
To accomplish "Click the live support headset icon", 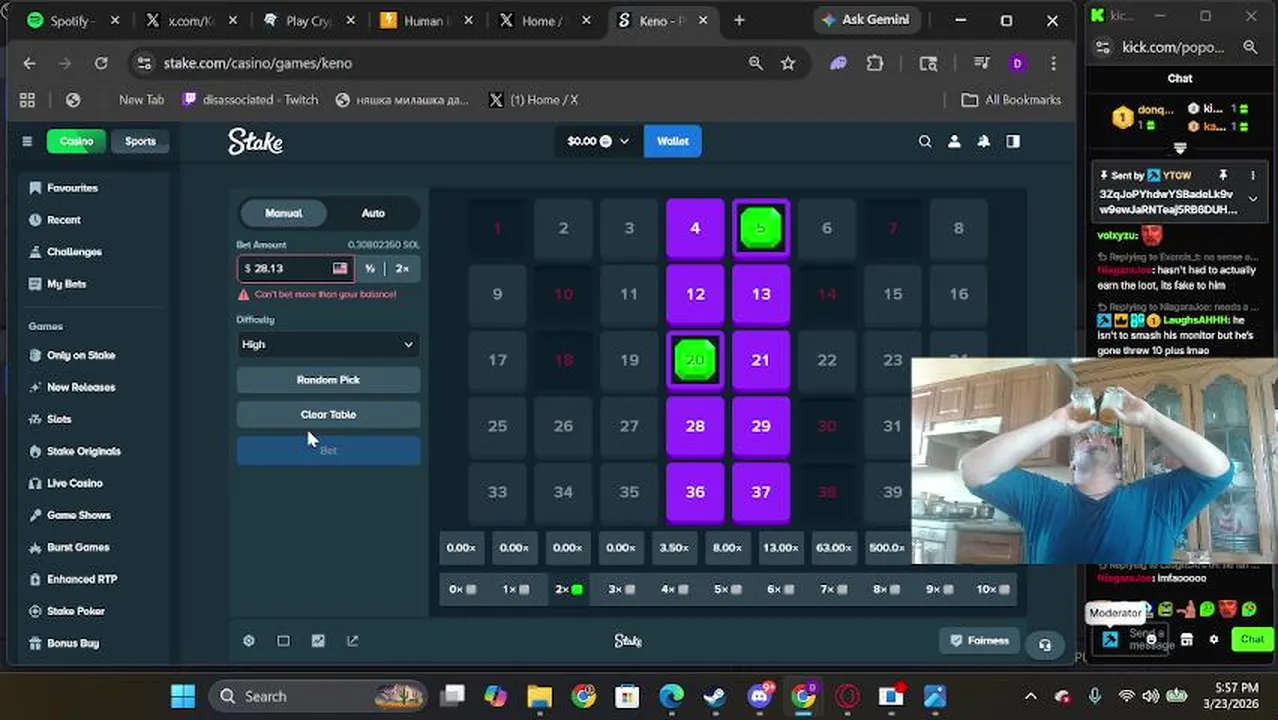I will pyautogui.click(x=1045, y=645).
